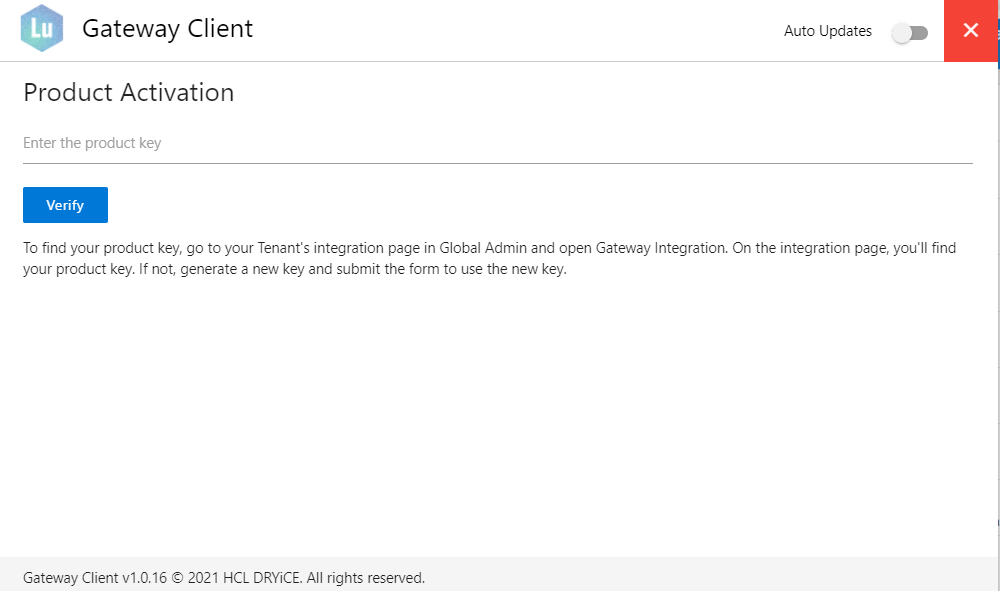Open the application via its hexagonal logo
Screen dimensions: 1000x591
point(40,29)
